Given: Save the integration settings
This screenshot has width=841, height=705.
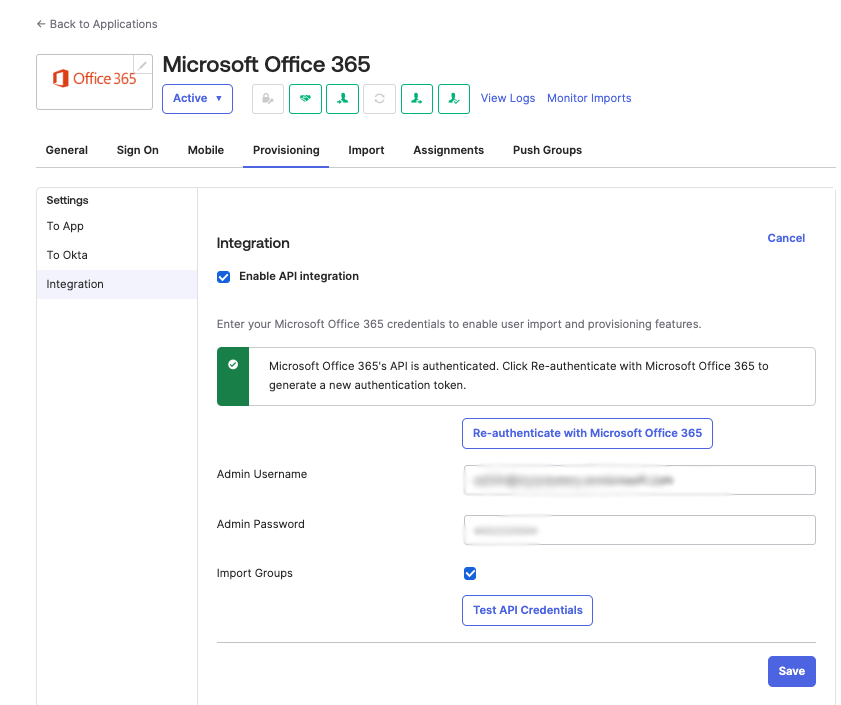Looking at the screenshot, I should tap(791, 672).
